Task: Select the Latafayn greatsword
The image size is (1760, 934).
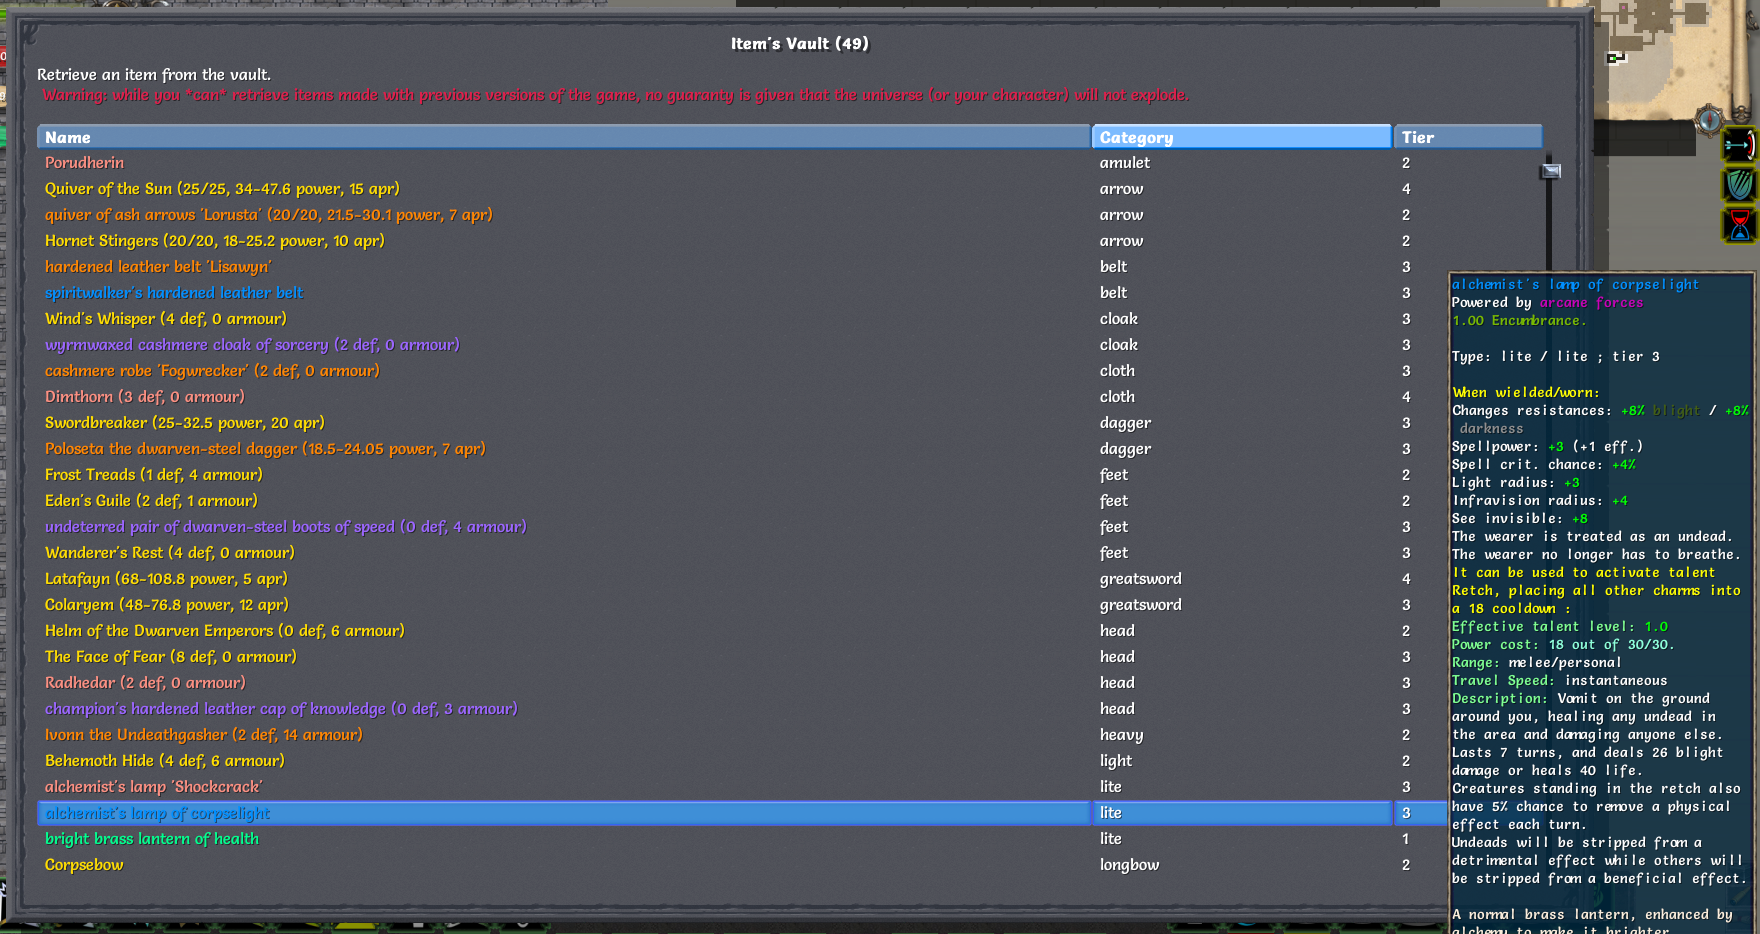Action: tap(564, 579)
